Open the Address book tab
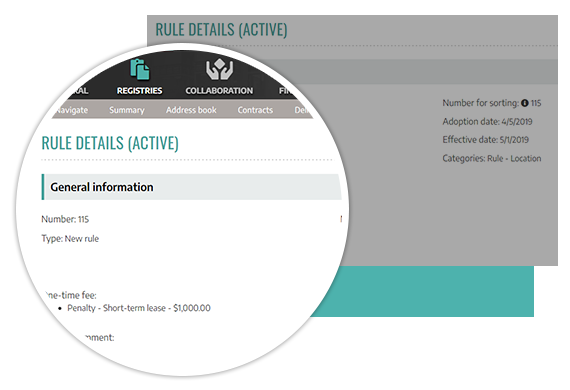 [191, 110]
